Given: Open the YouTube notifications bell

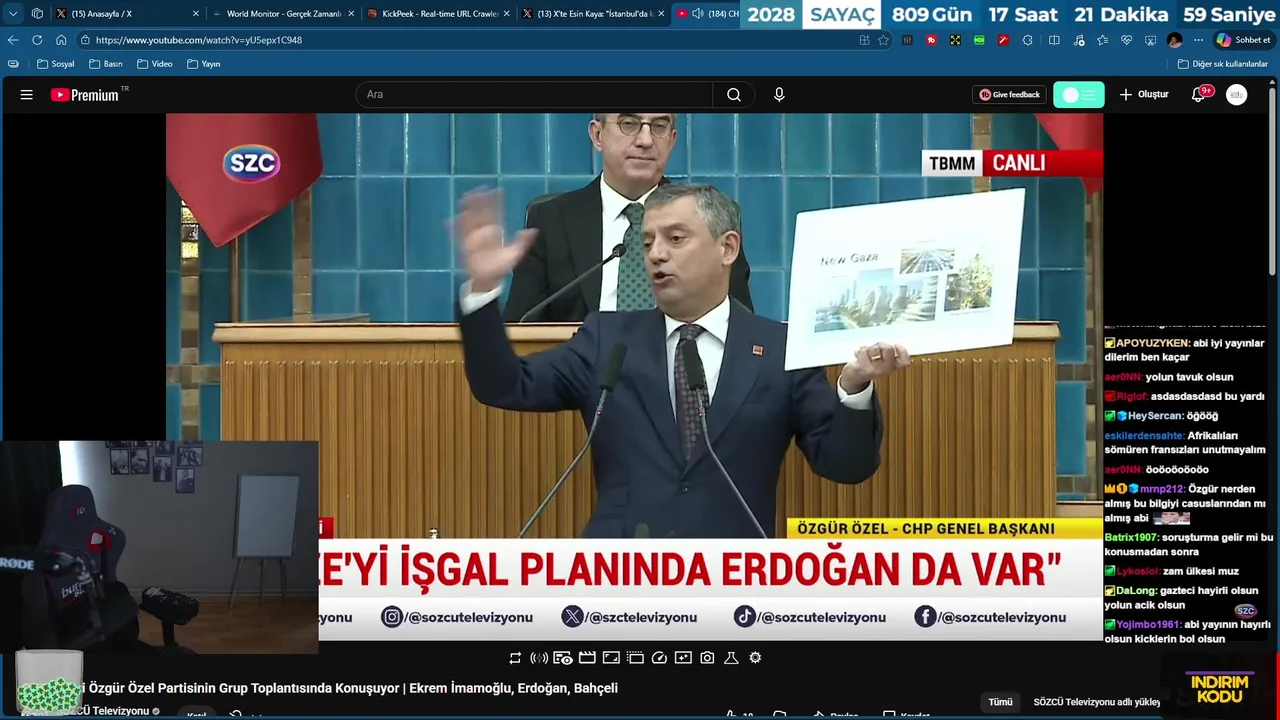Looking at the screenshot, I should point(1198,95).
